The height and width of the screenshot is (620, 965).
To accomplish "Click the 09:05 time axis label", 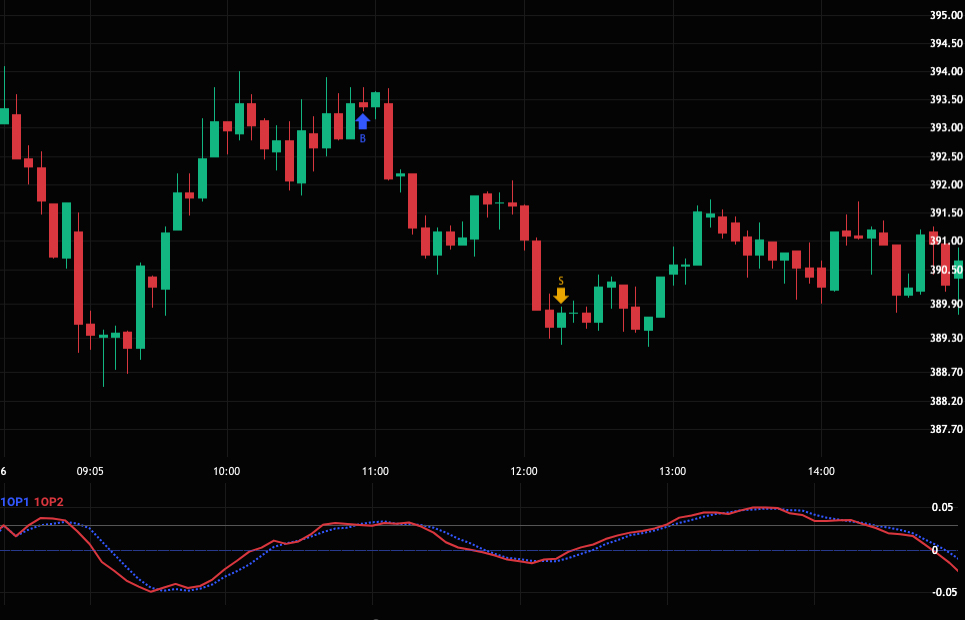I will (90, 471).
